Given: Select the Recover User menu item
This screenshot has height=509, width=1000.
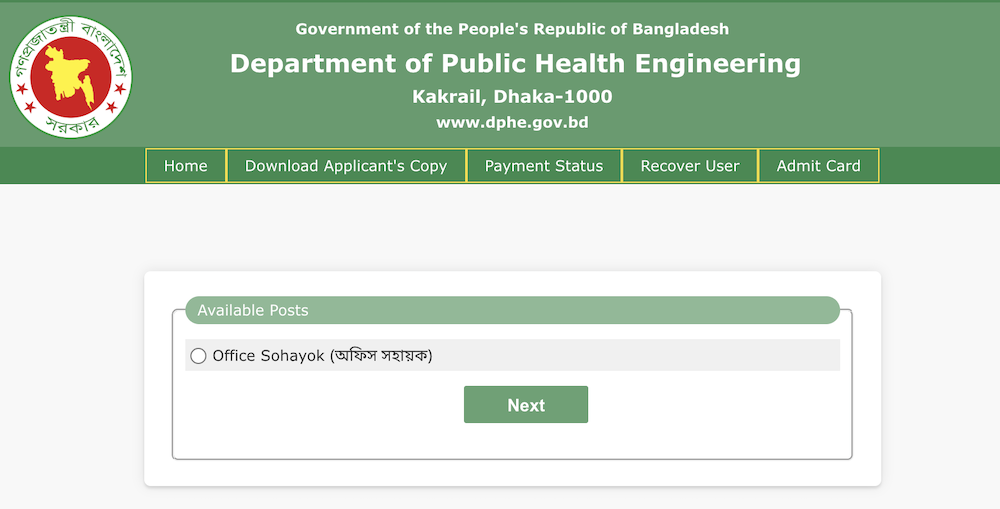Looking at the screenshot, I should (x=690, y=166).
